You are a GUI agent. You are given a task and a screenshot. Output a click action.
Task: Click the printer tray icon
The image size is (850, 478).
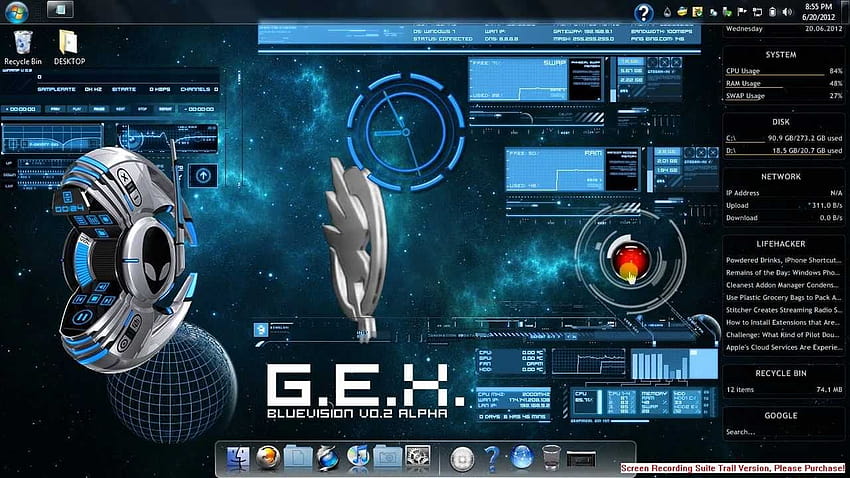coord(682,12)
